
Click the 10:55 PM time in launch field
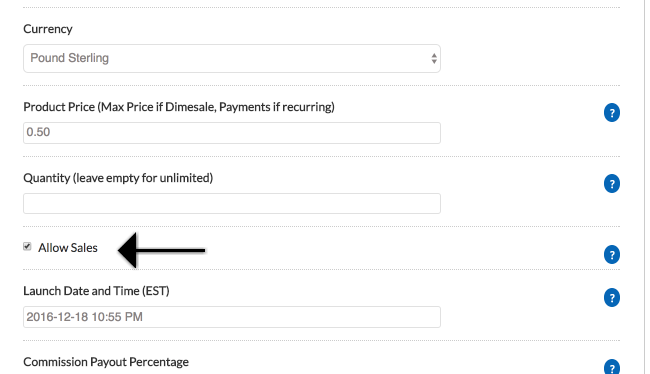[117, 317]
